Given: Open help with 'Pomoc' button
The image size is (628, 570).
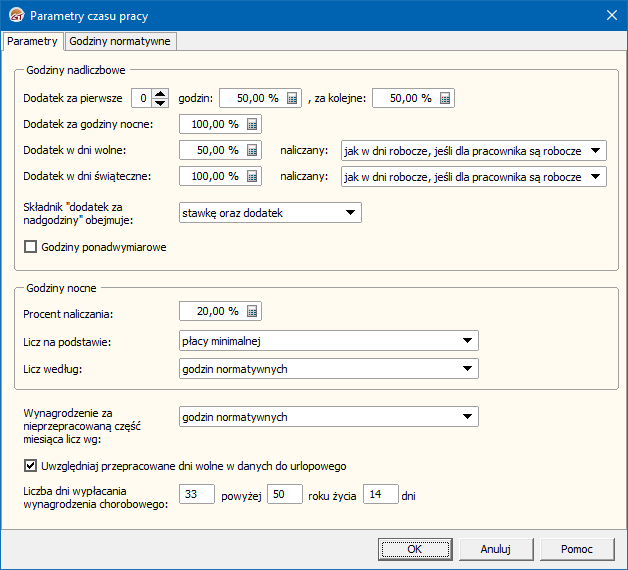Looking at the screenshot, I should pyautogui.click(x=576, y=549).
